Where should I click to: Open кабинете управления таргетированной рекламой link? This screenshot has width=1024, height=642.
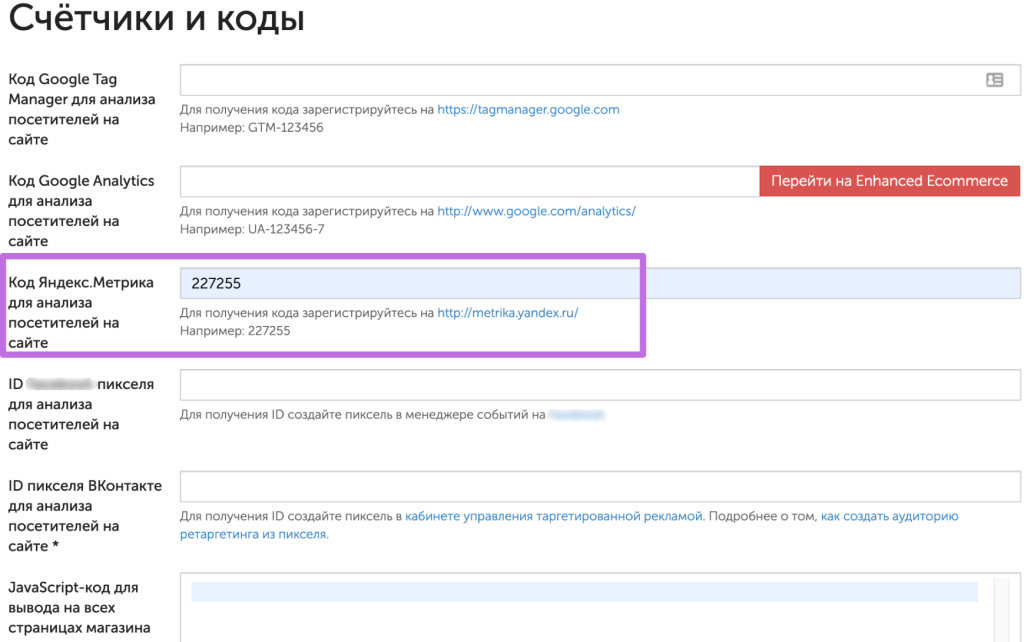pos(554,516)
